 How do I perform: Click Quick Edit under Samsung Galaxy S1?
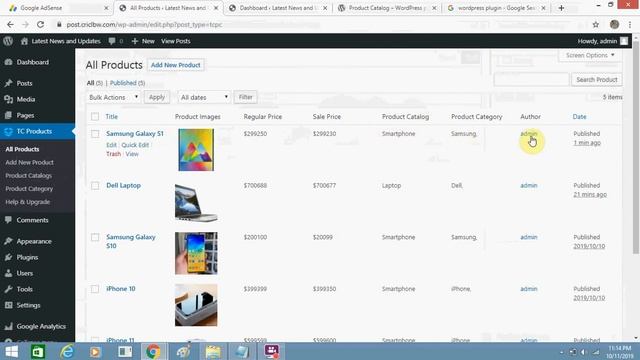coord(135,145)
